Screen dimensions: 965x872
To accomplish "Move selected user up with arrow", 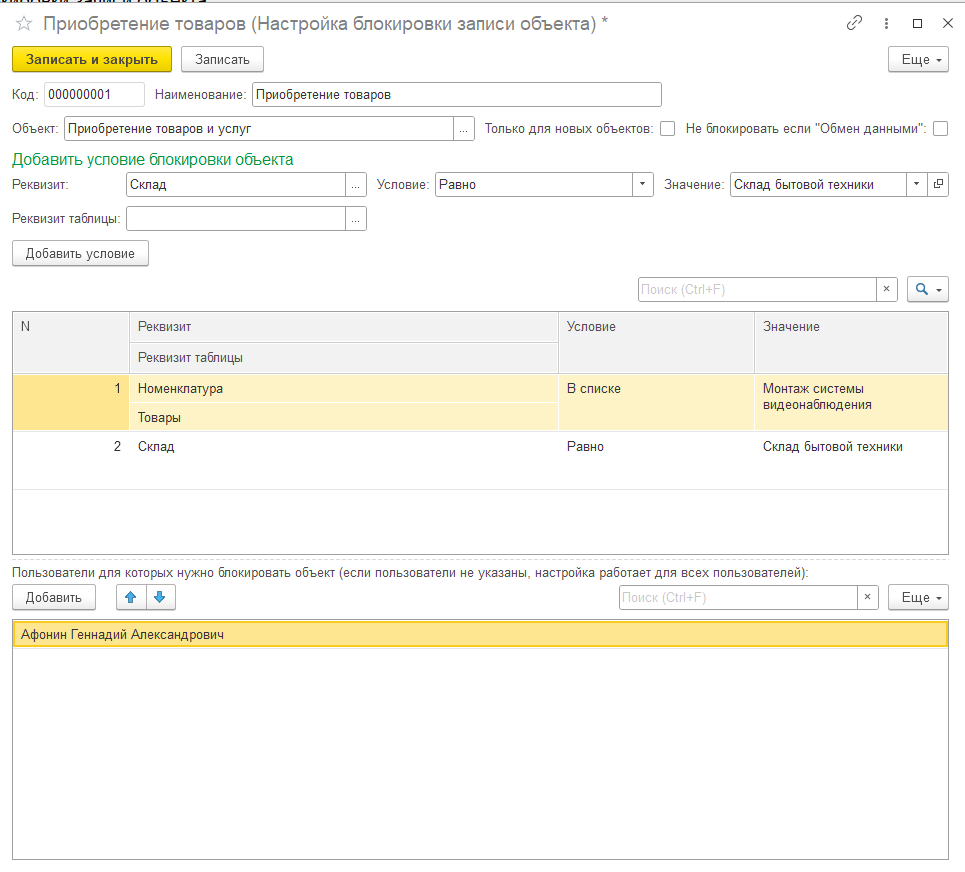I will pyautogui.click(x=130, y=598).
